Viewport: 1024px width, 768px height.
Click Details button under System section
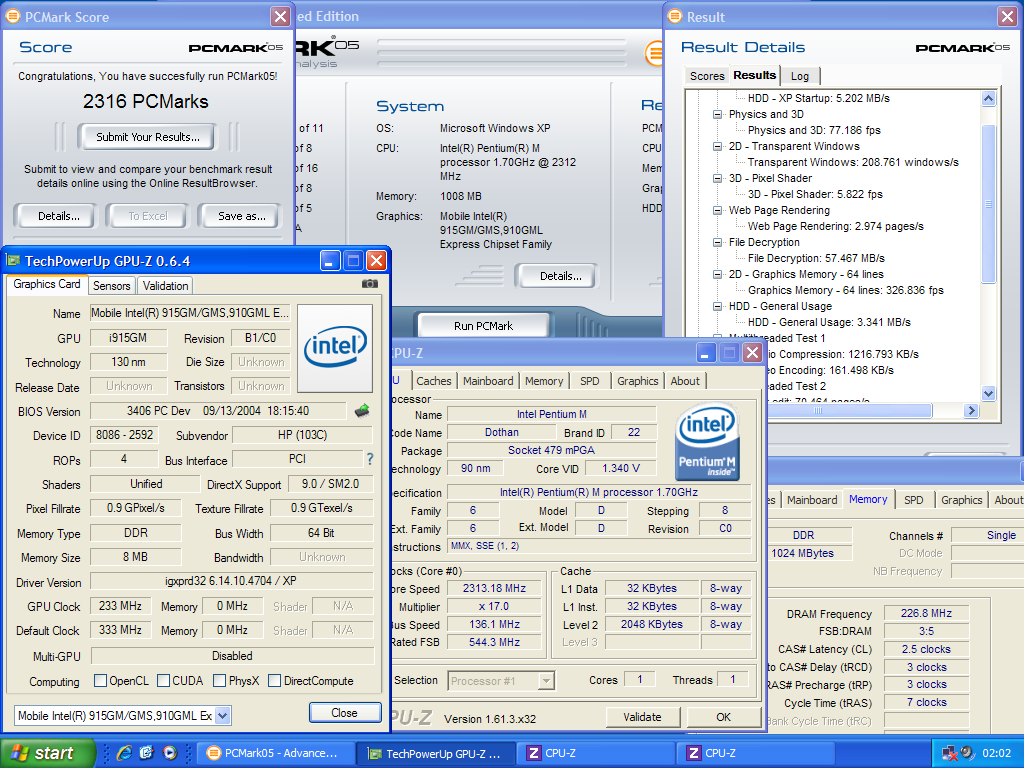pos(560,276)
